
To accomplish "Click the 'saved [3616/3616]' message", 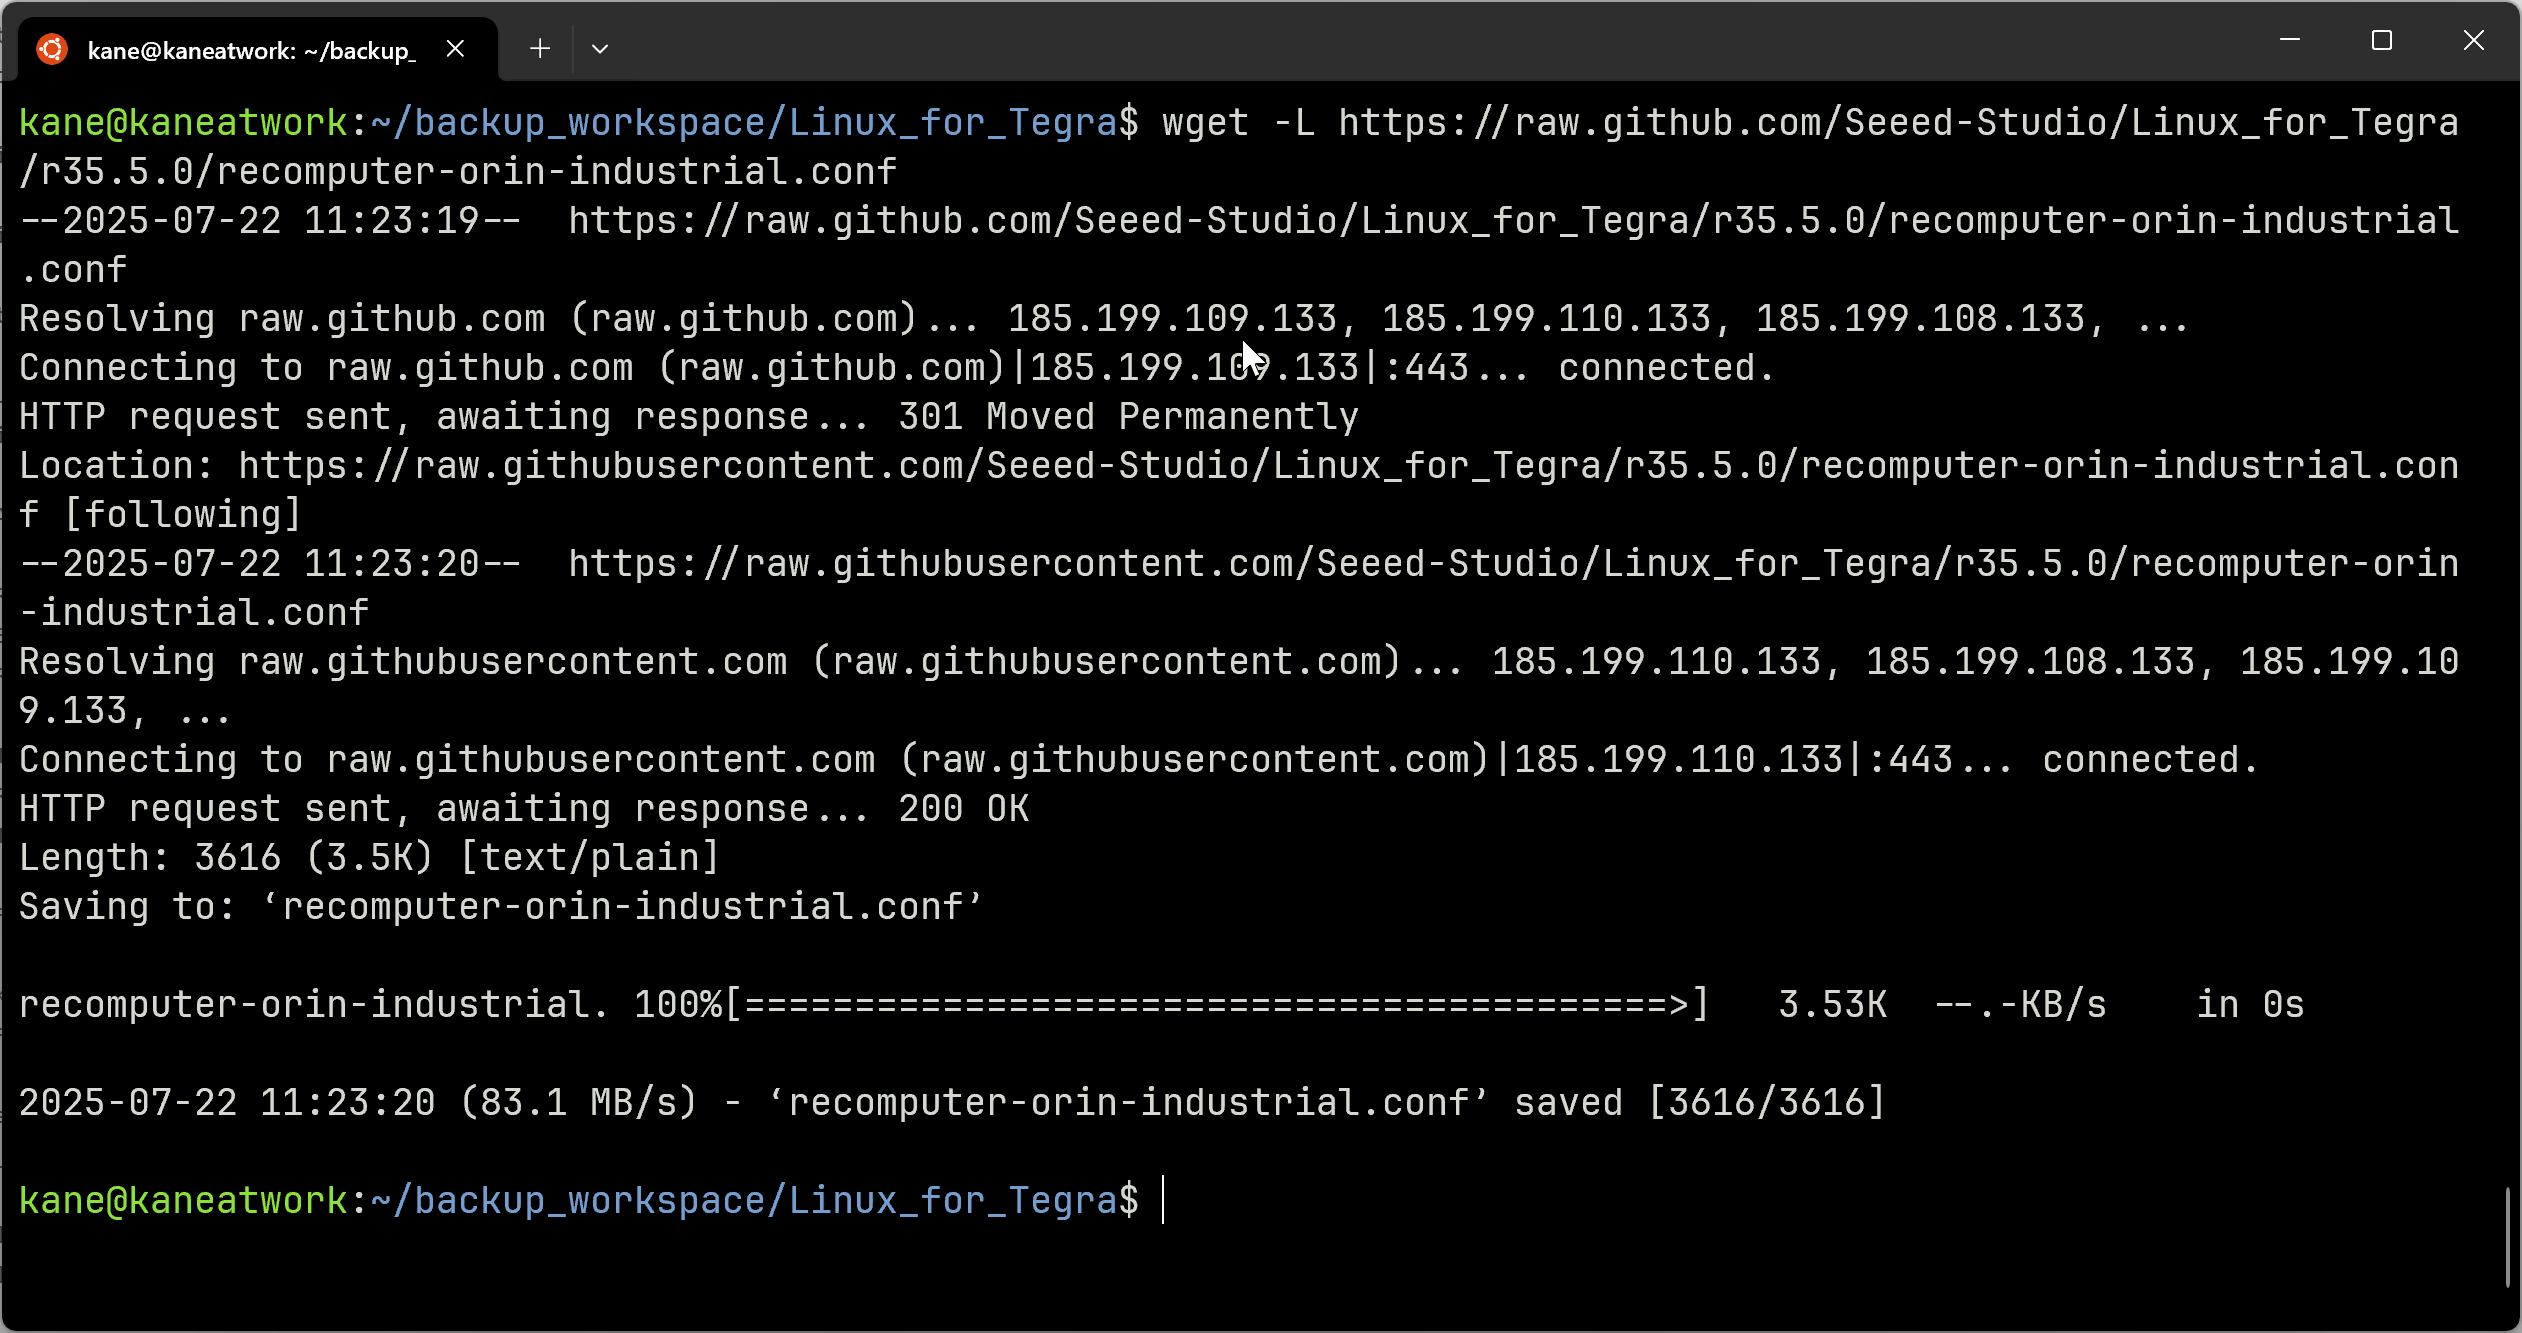I will point(1700,1103).
